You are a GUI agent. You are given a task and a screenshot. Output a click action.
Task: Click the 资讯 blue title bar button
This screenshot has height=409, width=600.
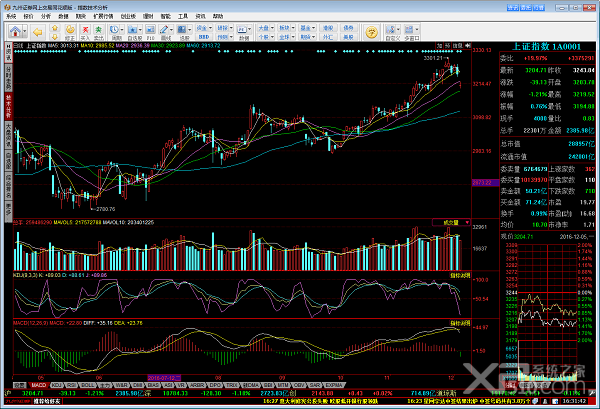pos(513,7)
